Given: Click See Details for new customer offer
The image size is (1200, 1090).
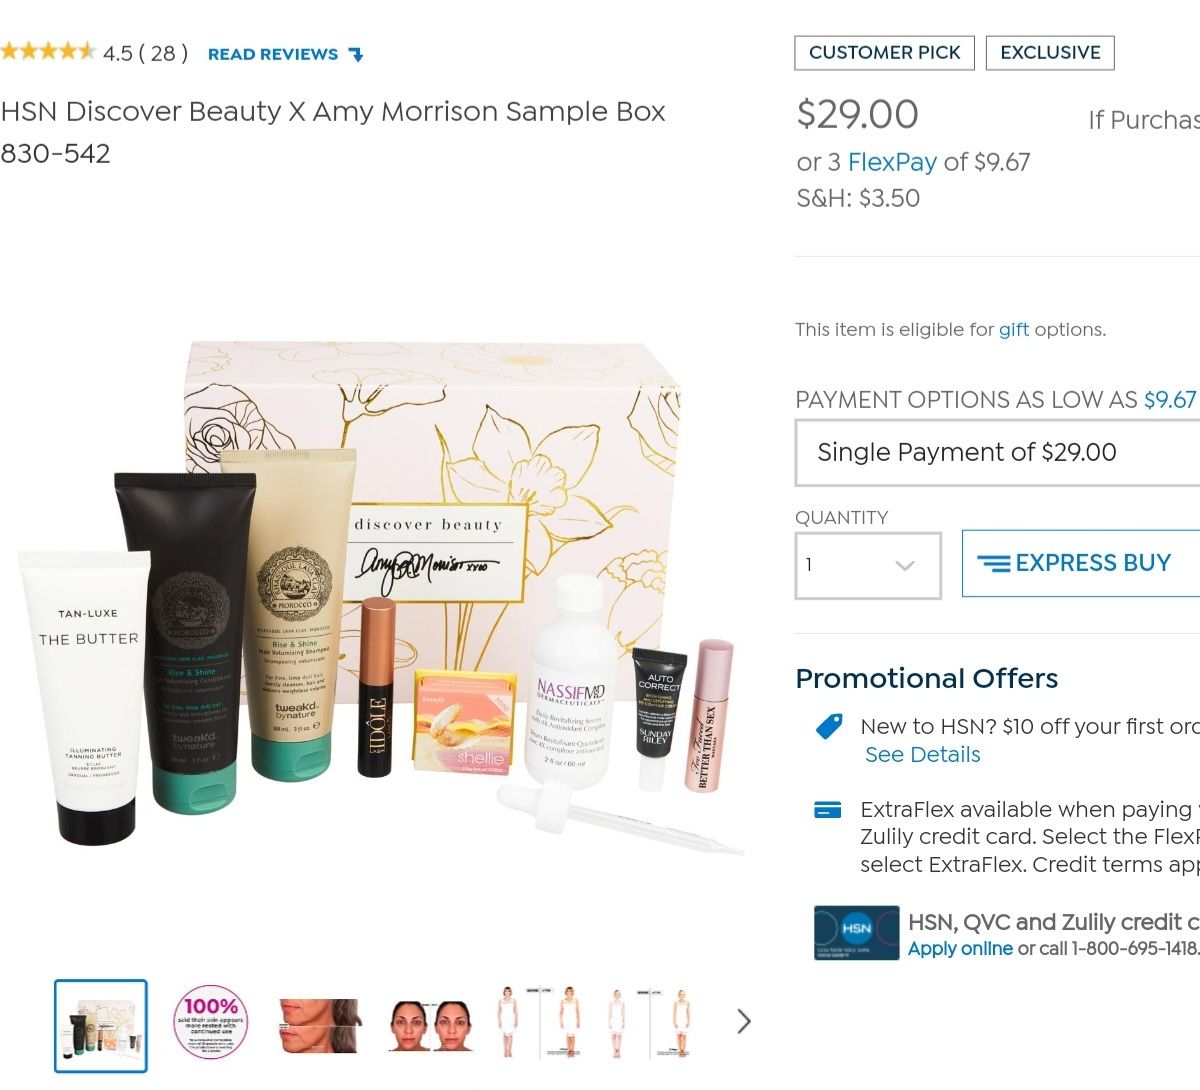Looking at the screenshot, I should point(922,755).
